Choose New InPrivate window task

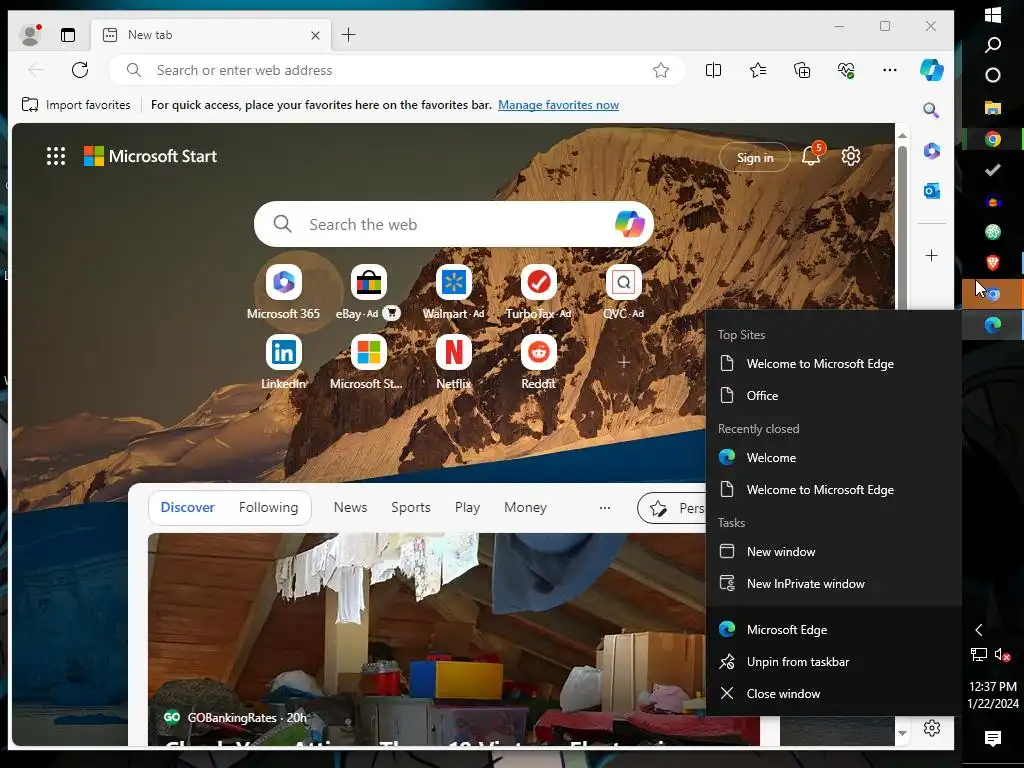tap(833, 584)
